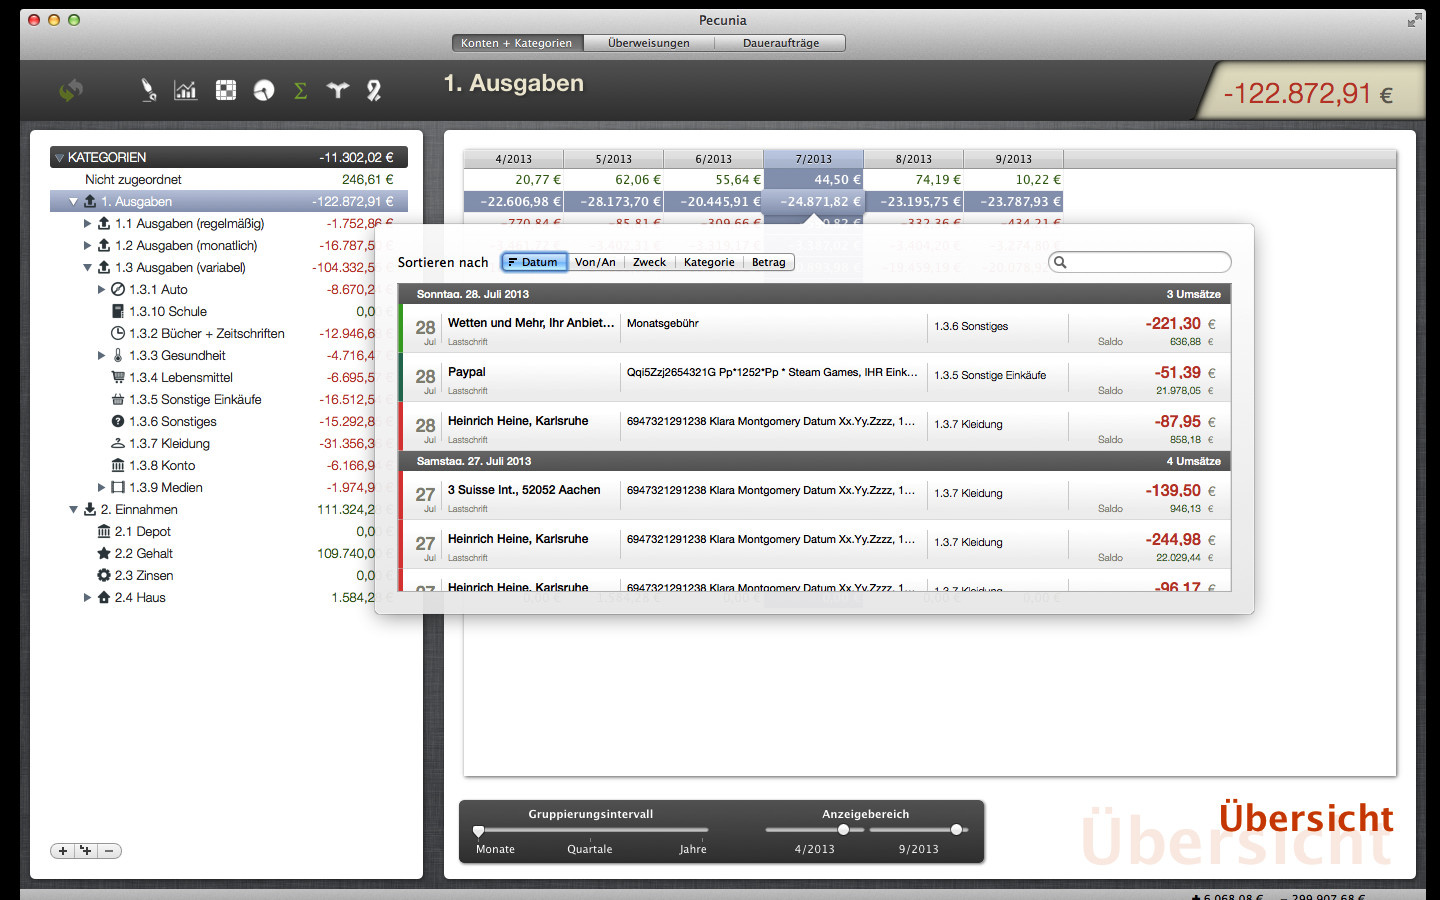Viewport: 1440px width, 900px height.
Task: Click the Anzeigebereich end handle at 9/2013
Action: [x=957, y=830]
